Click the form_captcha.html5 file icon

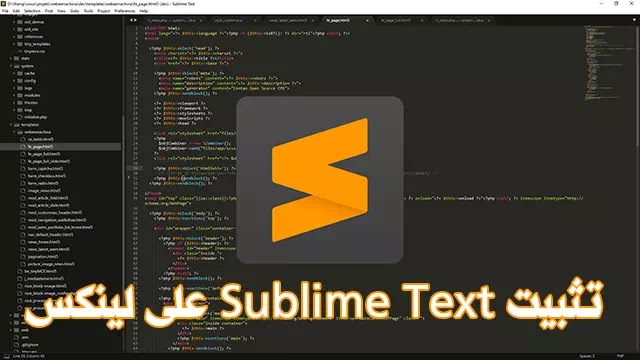23,169
